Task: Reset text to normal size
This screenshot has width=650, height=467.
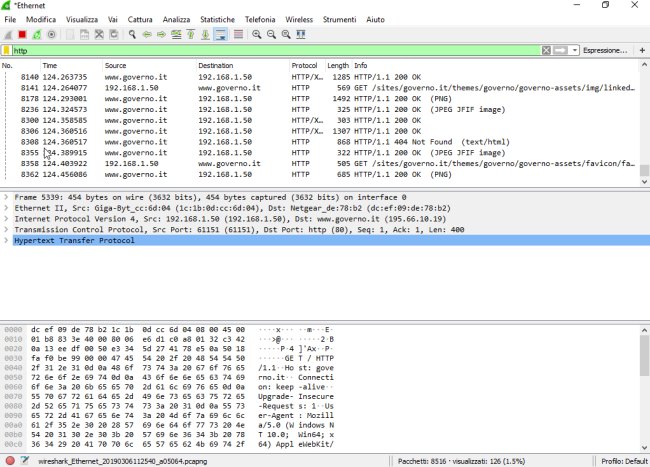Action: click(286, 34)
